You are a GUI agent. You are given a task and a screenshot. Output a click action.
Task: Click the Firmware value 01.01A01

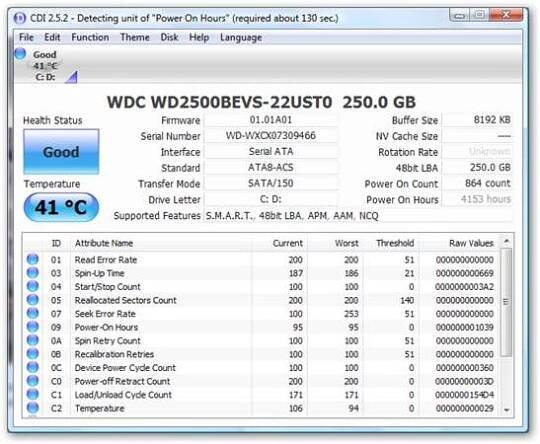coord(271,120)
